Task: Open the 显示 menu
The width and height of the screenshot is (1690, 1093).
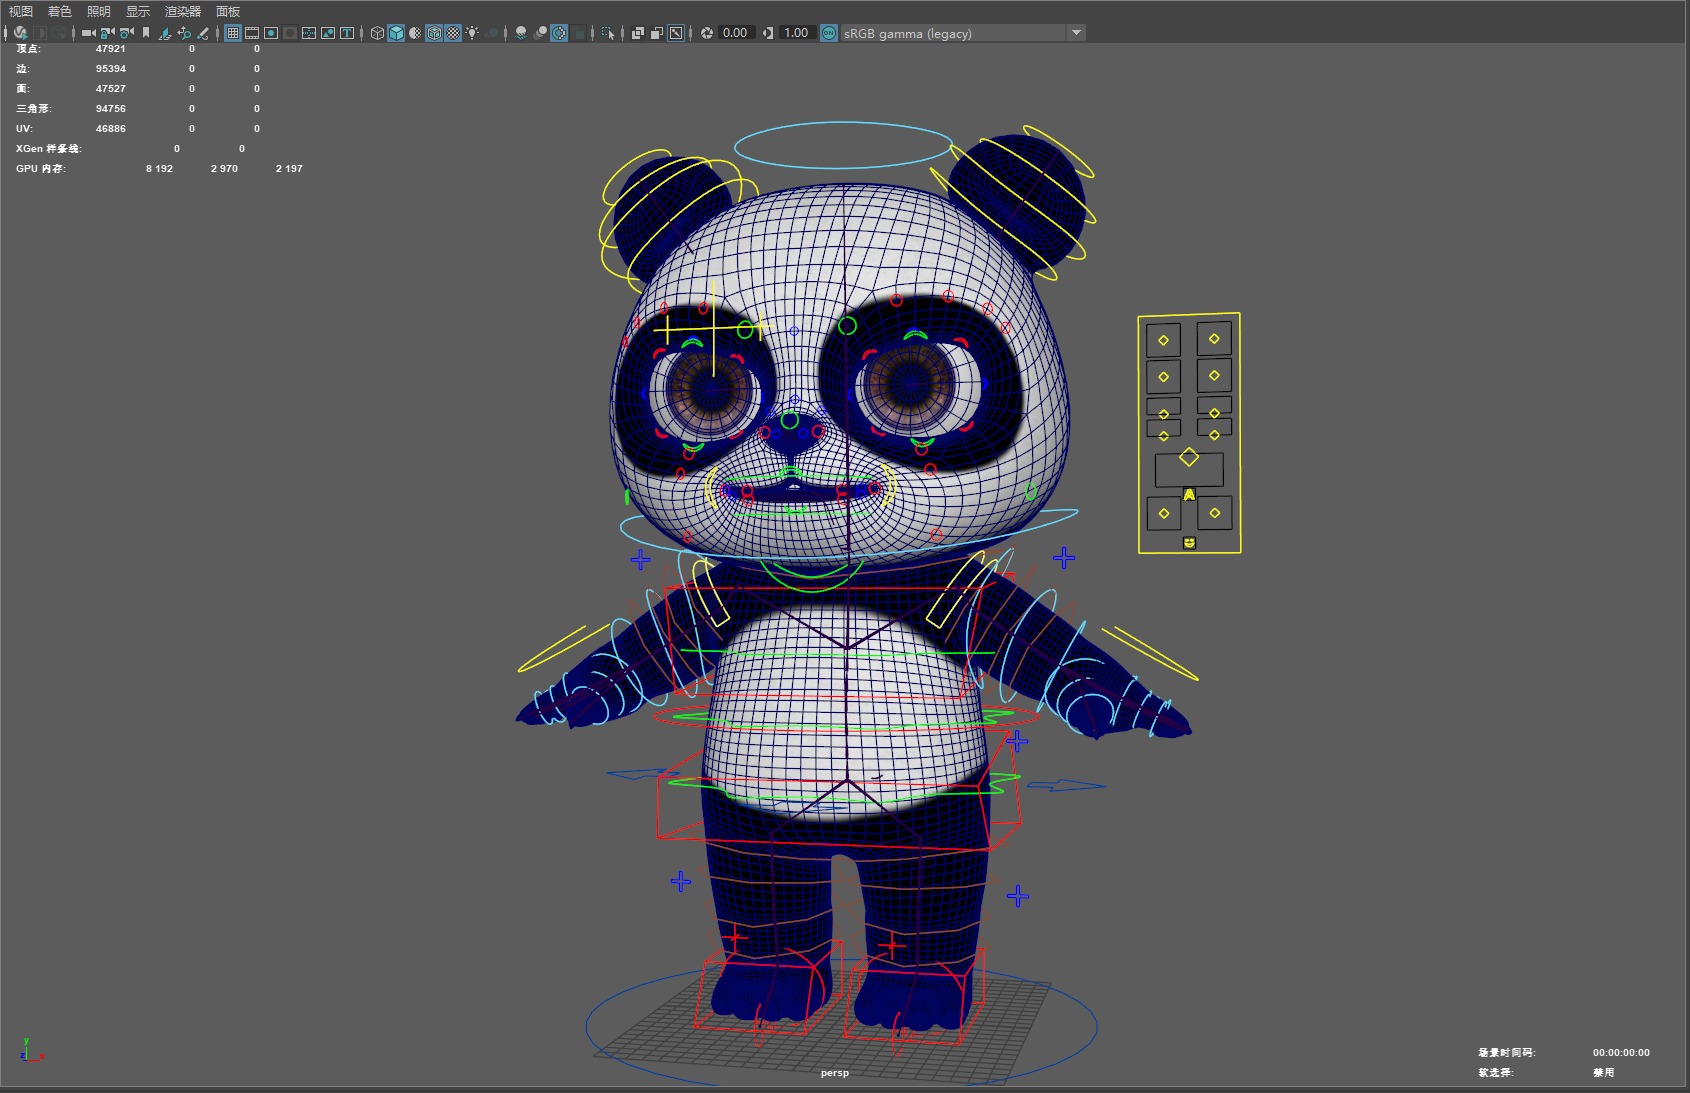Action: pyautogui.click(x=138, y=11)
